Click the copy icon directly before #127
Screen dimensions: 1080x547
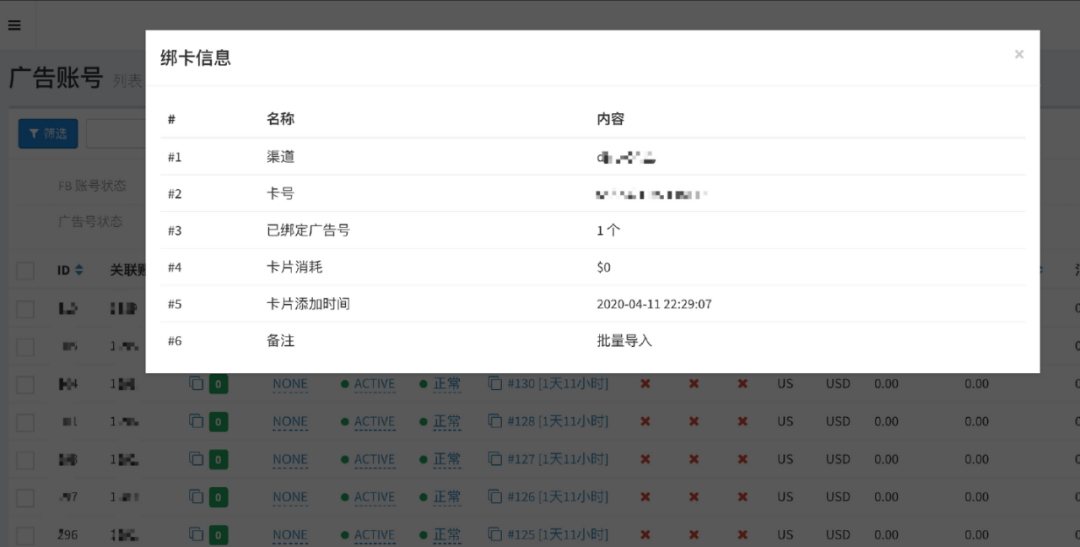495,459
